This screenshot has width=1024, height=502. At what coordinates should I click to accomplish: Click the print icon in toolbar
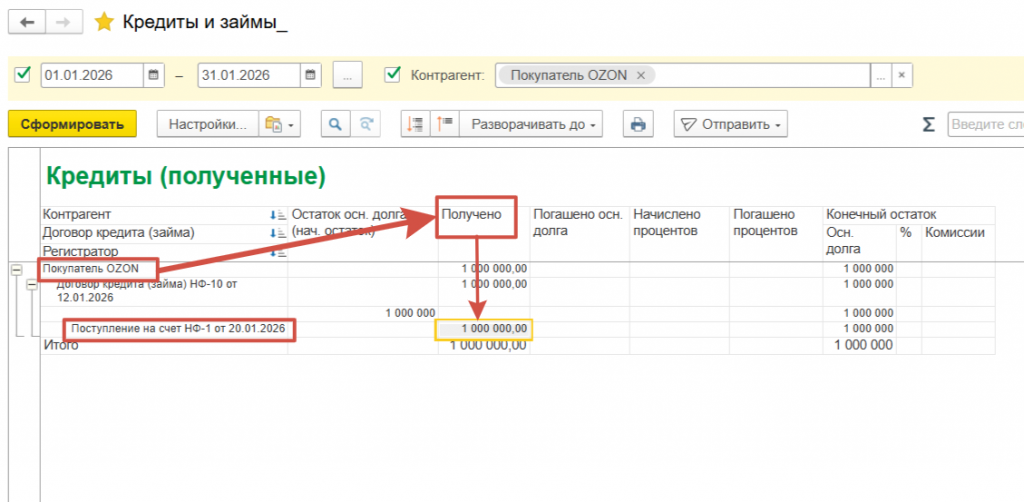(637, 125)
